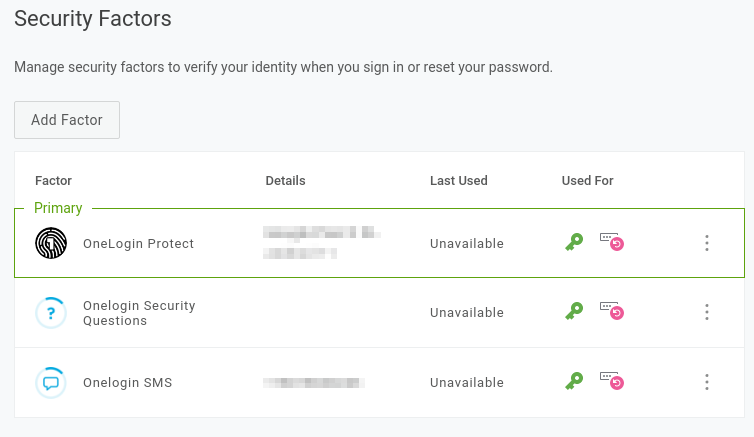The image size is (754, 437).
Task: Click password reset icon for Security Questions
Action: [x=611, y=311]
